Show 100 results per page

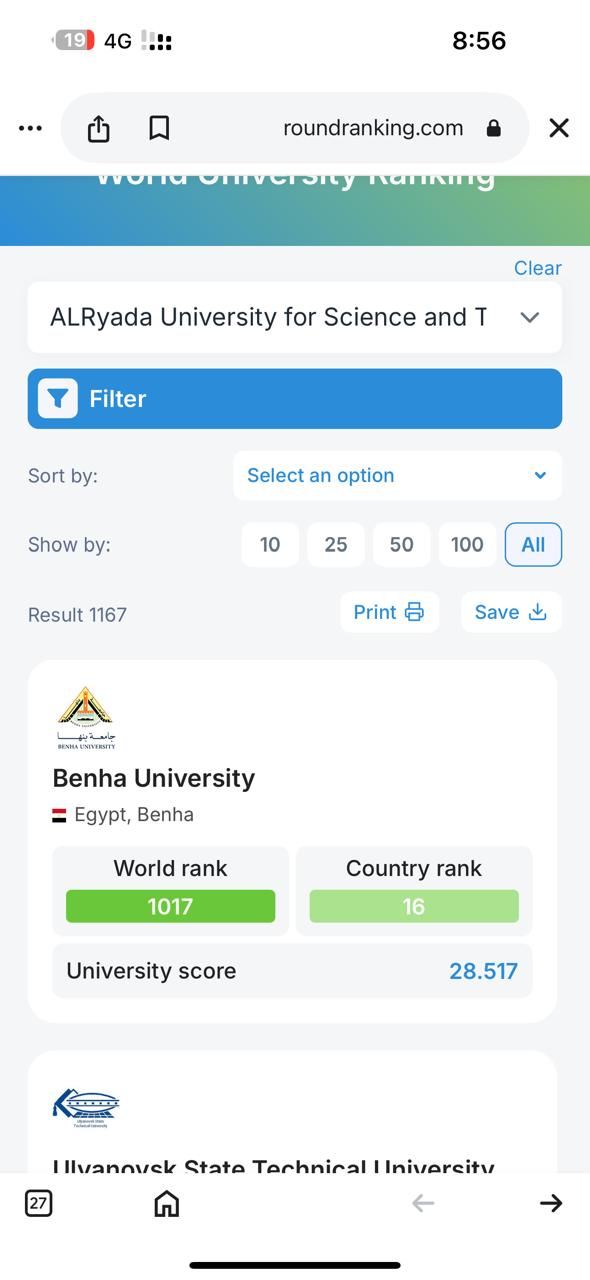tap(467, 544)
